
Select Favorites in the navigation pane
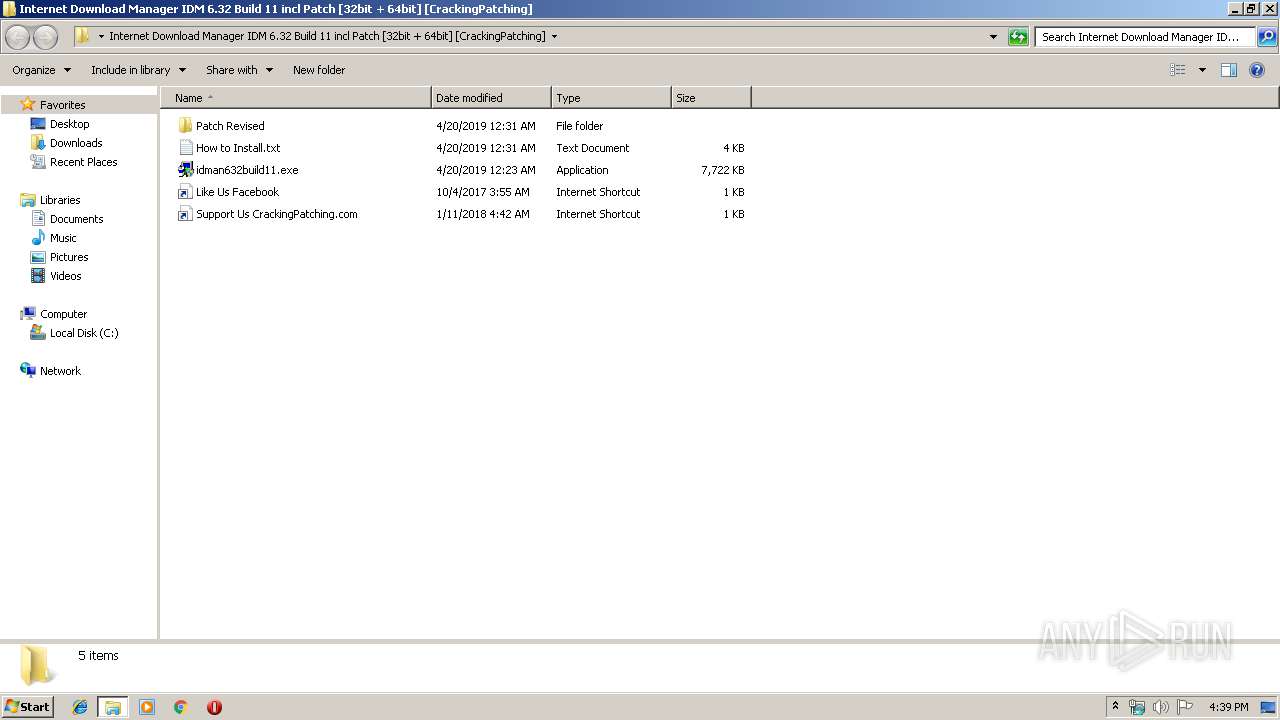point(62,105)
